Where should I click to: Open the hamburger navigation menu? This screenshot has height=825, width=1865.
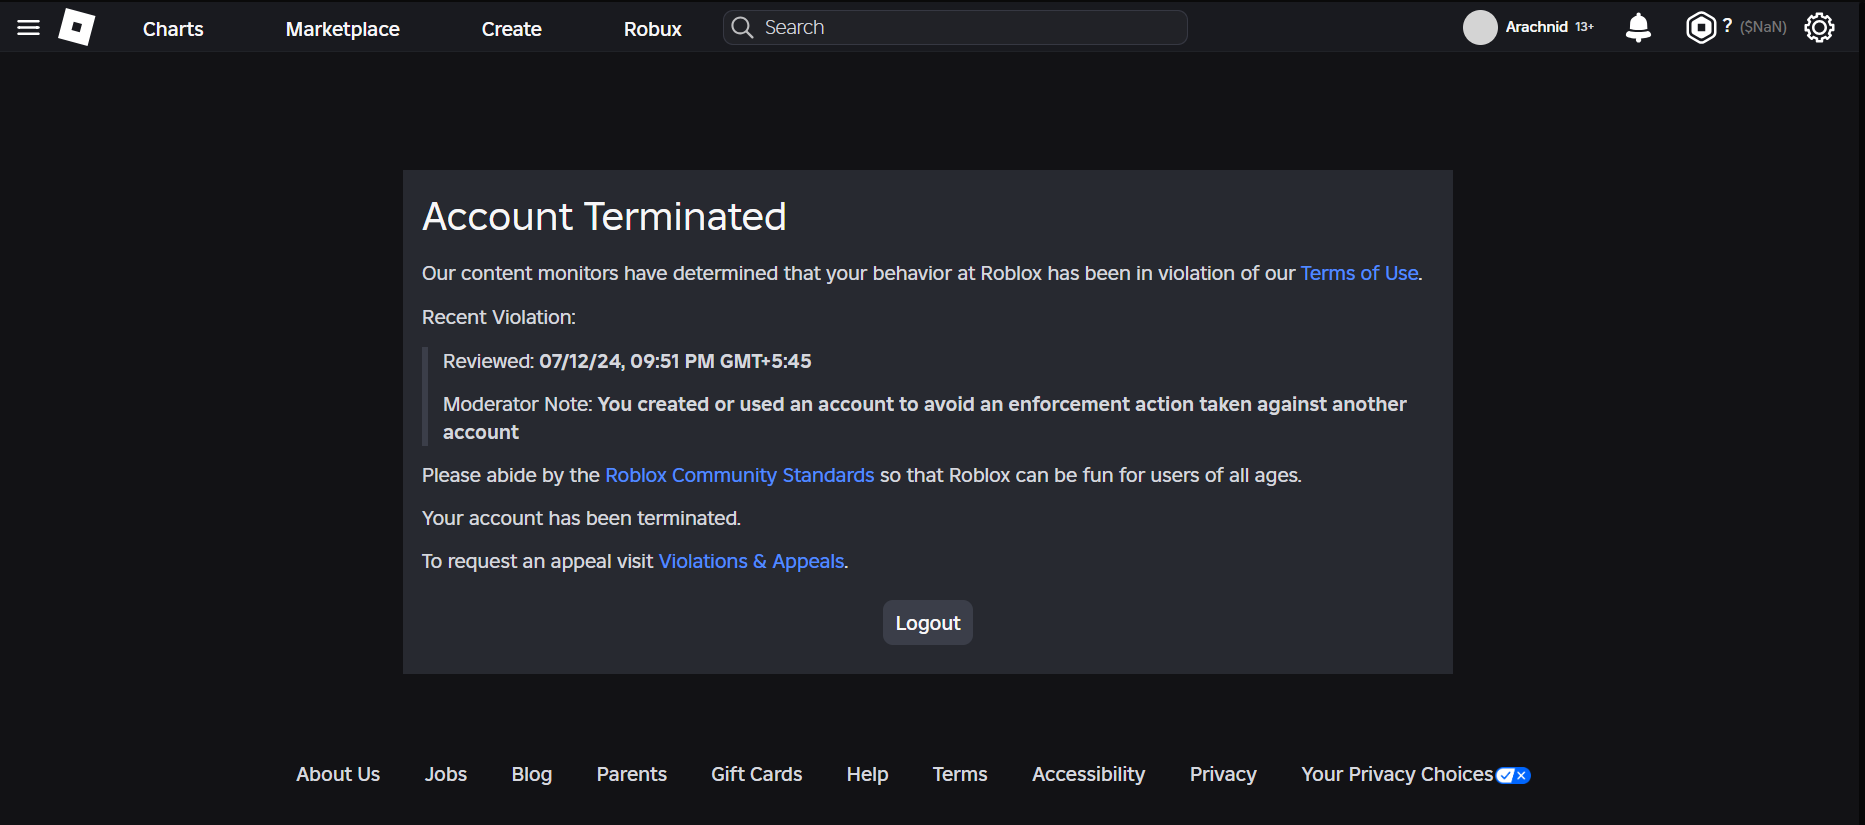coord(29,28)
